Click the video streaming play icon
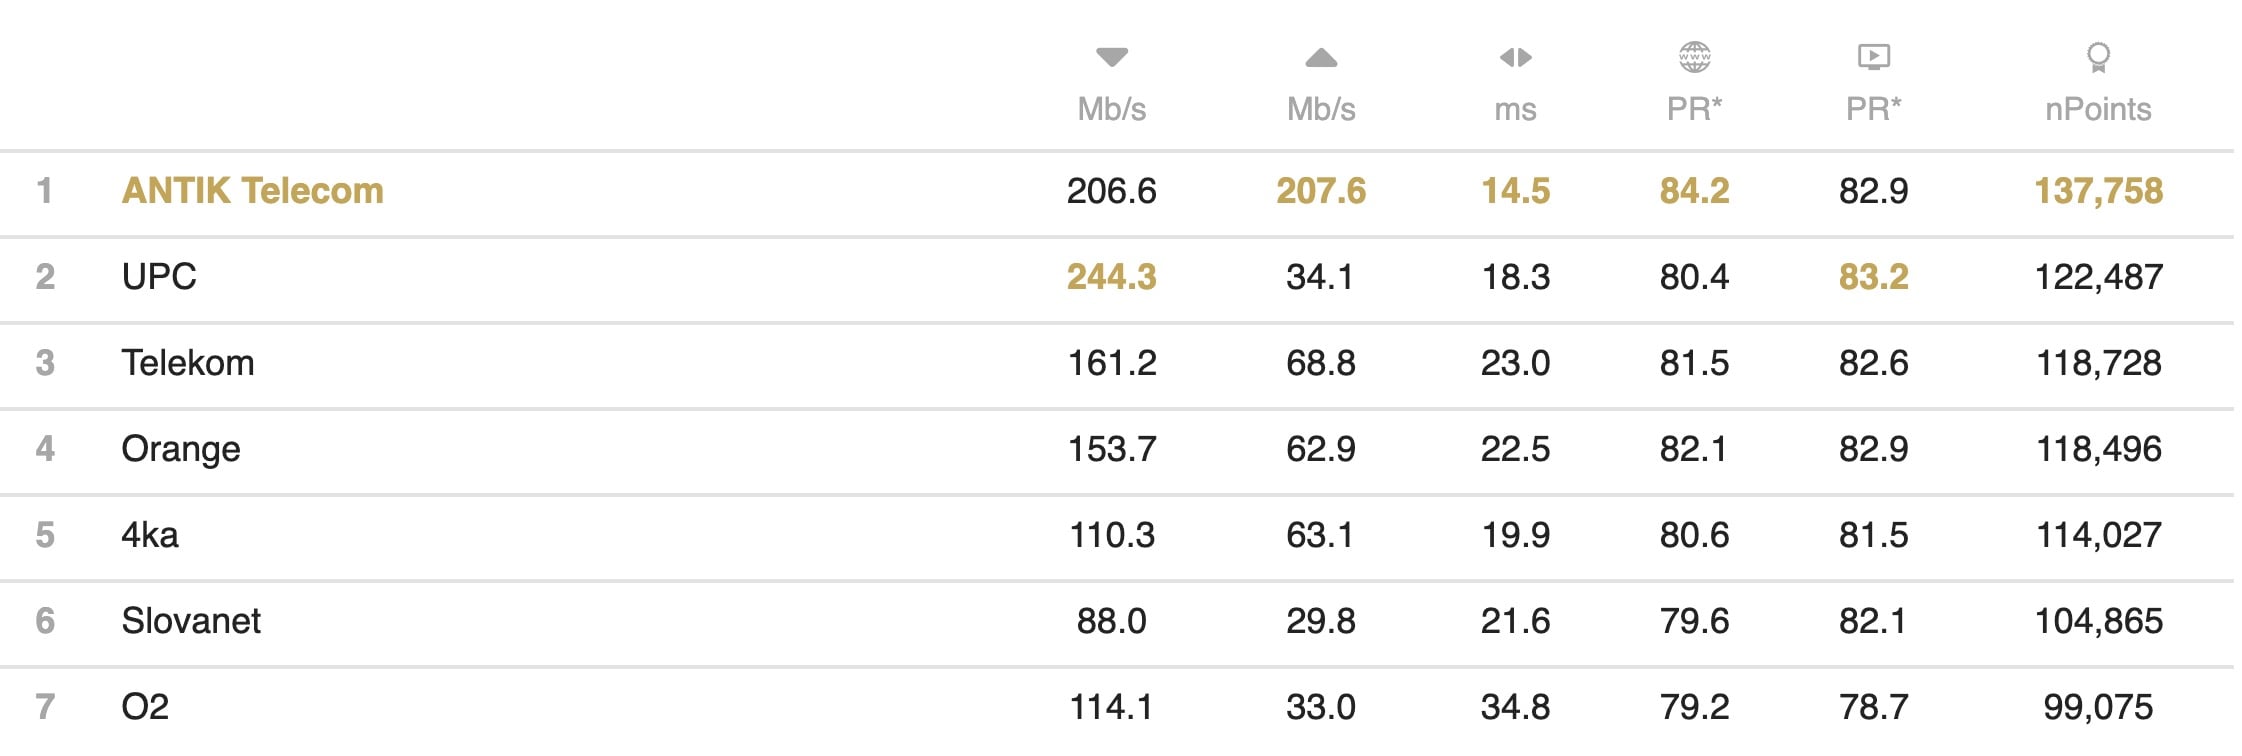 pos(1873,57)
